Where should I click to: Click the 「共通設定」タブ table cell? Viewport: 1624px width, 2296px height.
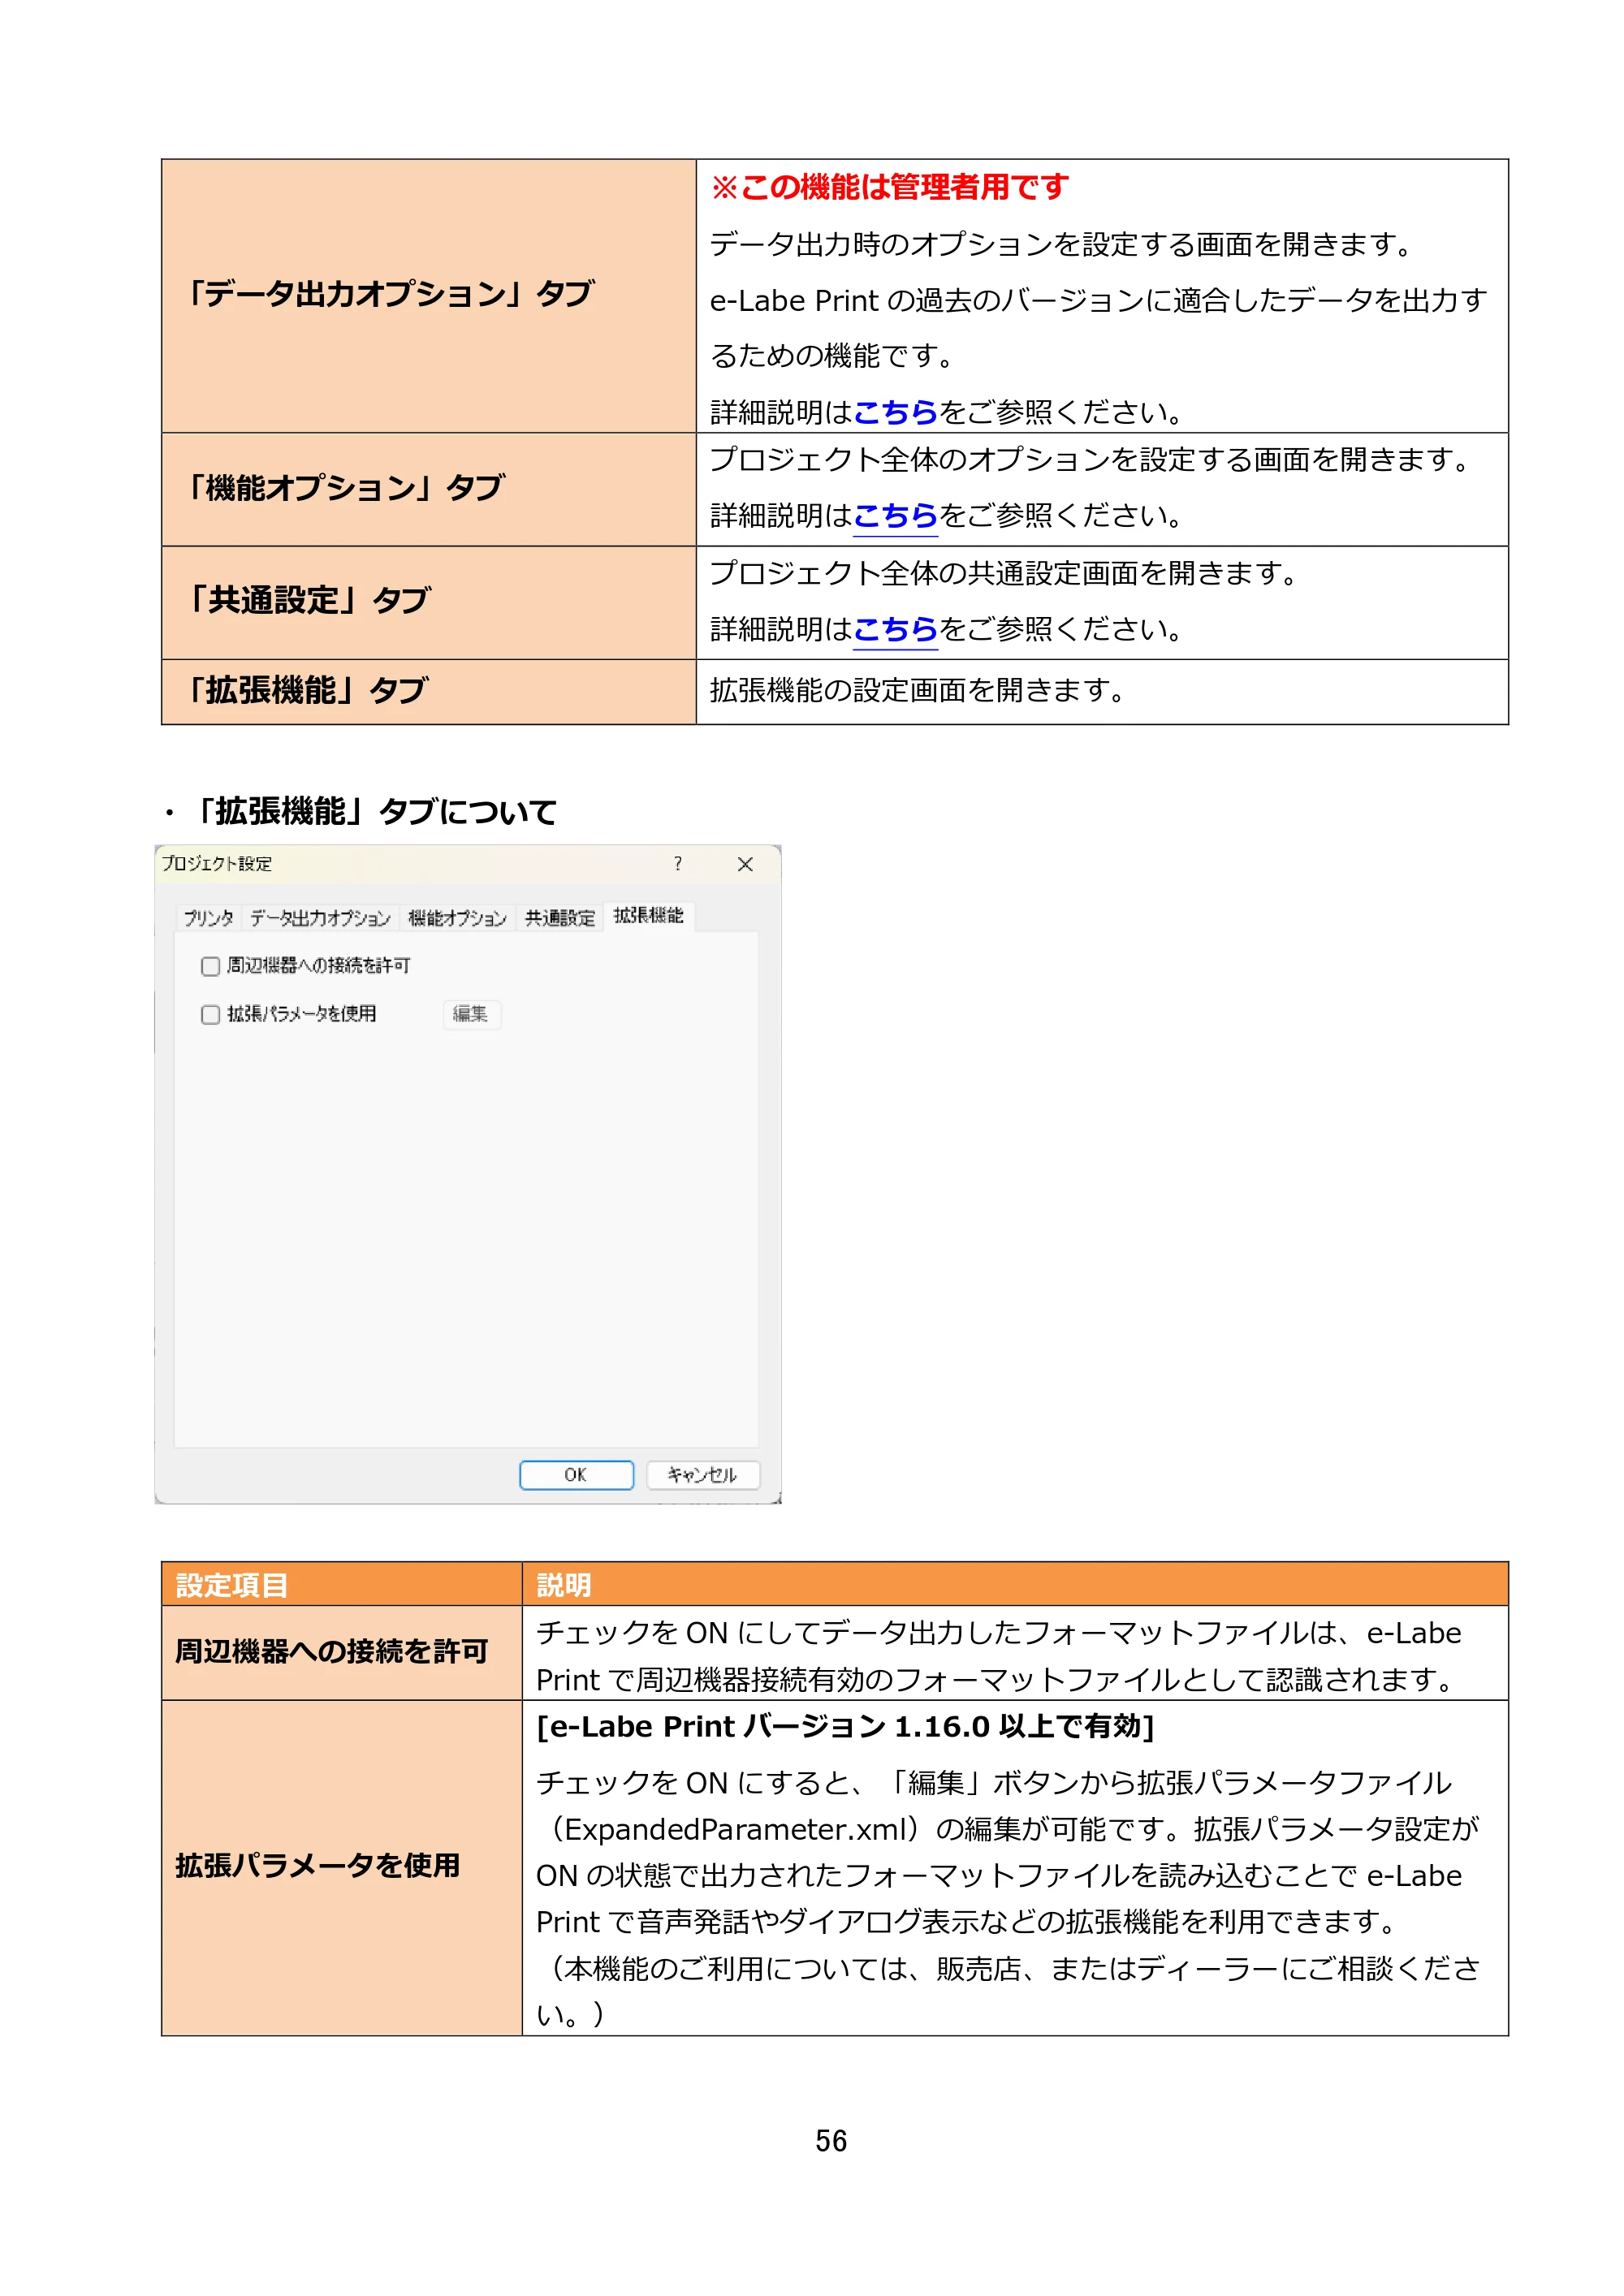(429, 602)
